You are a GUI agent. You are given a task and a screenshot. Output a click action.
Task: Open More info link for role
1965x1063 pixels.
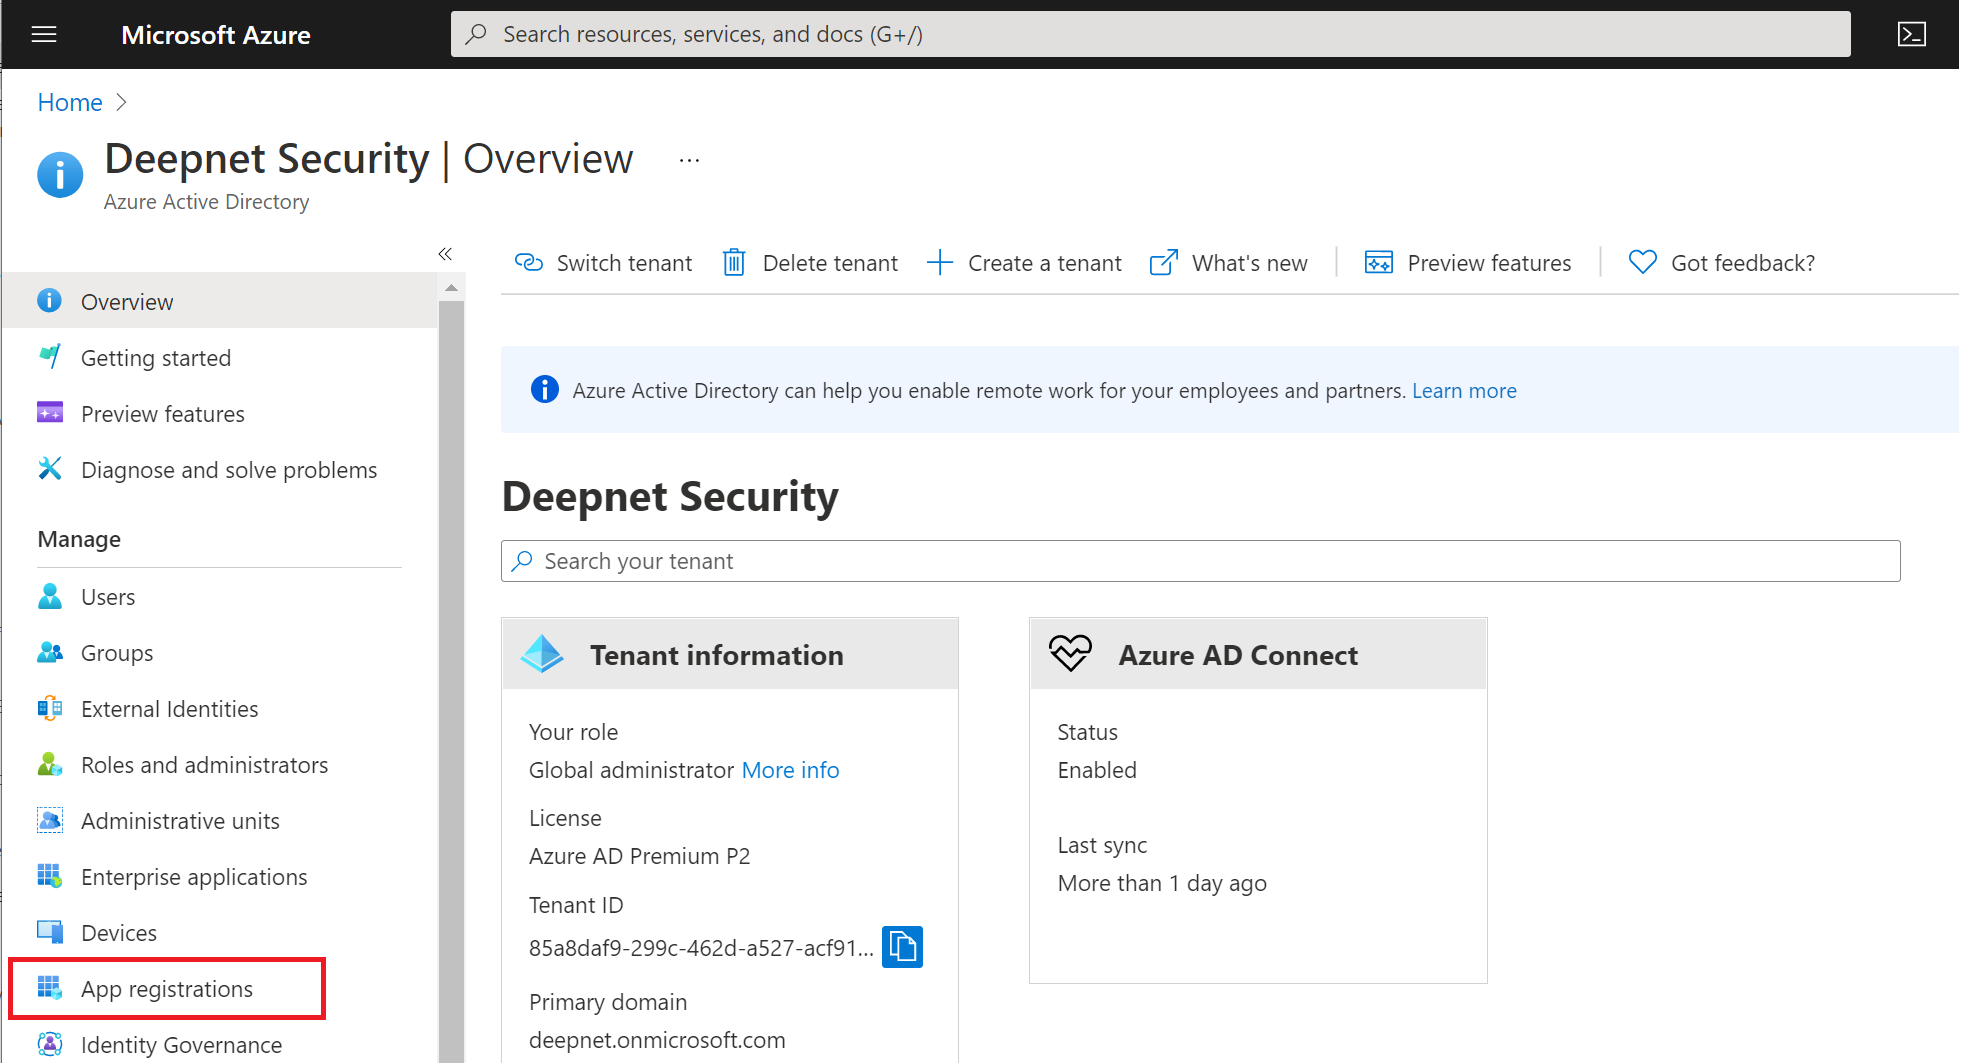point(790,770)
